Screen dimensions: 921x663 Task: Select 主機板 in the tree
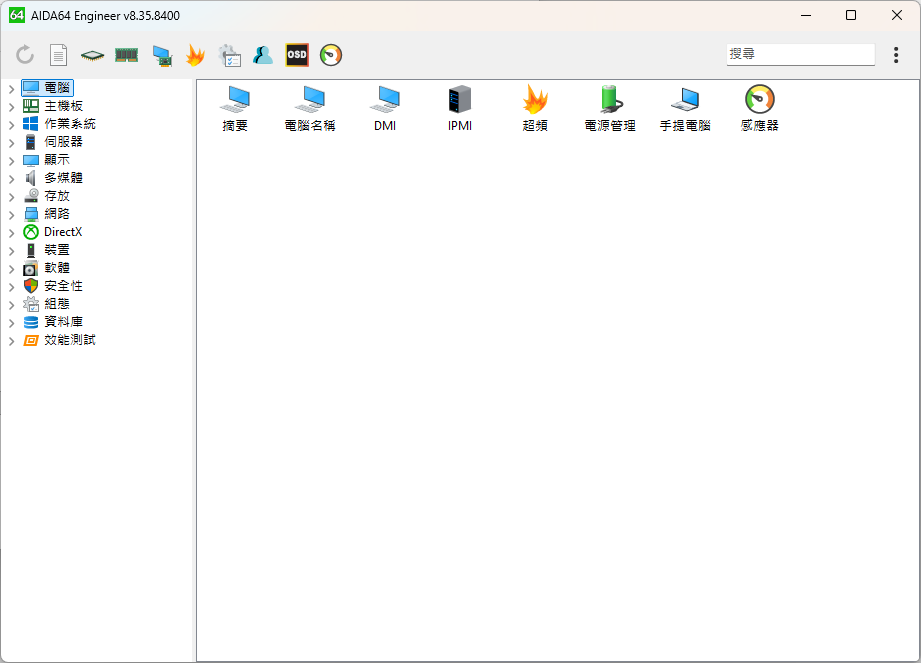[53, 106]
